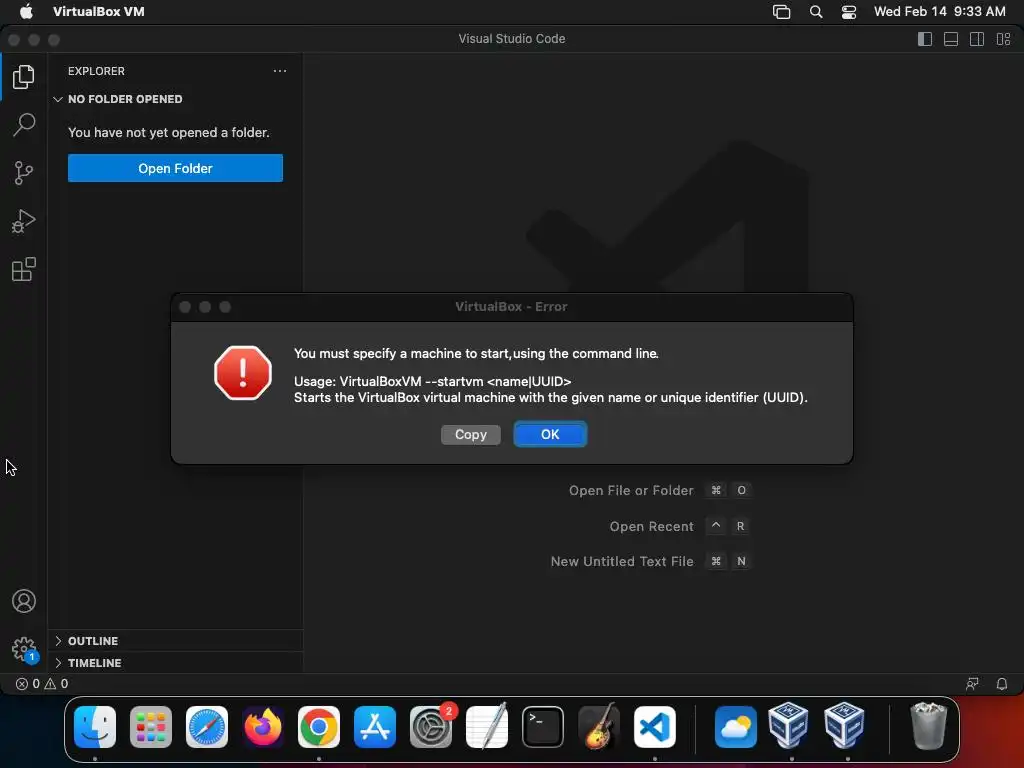Viewport: 1024px width, 768px height.
Task: Open TextEdit from the Dock
Action: (x=487, y=726)
